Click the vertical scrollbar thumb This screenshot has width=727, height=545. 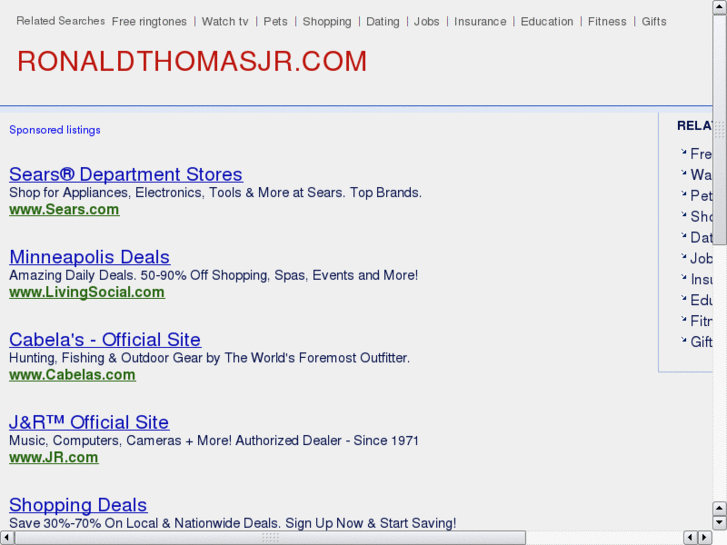coord(720,129)
